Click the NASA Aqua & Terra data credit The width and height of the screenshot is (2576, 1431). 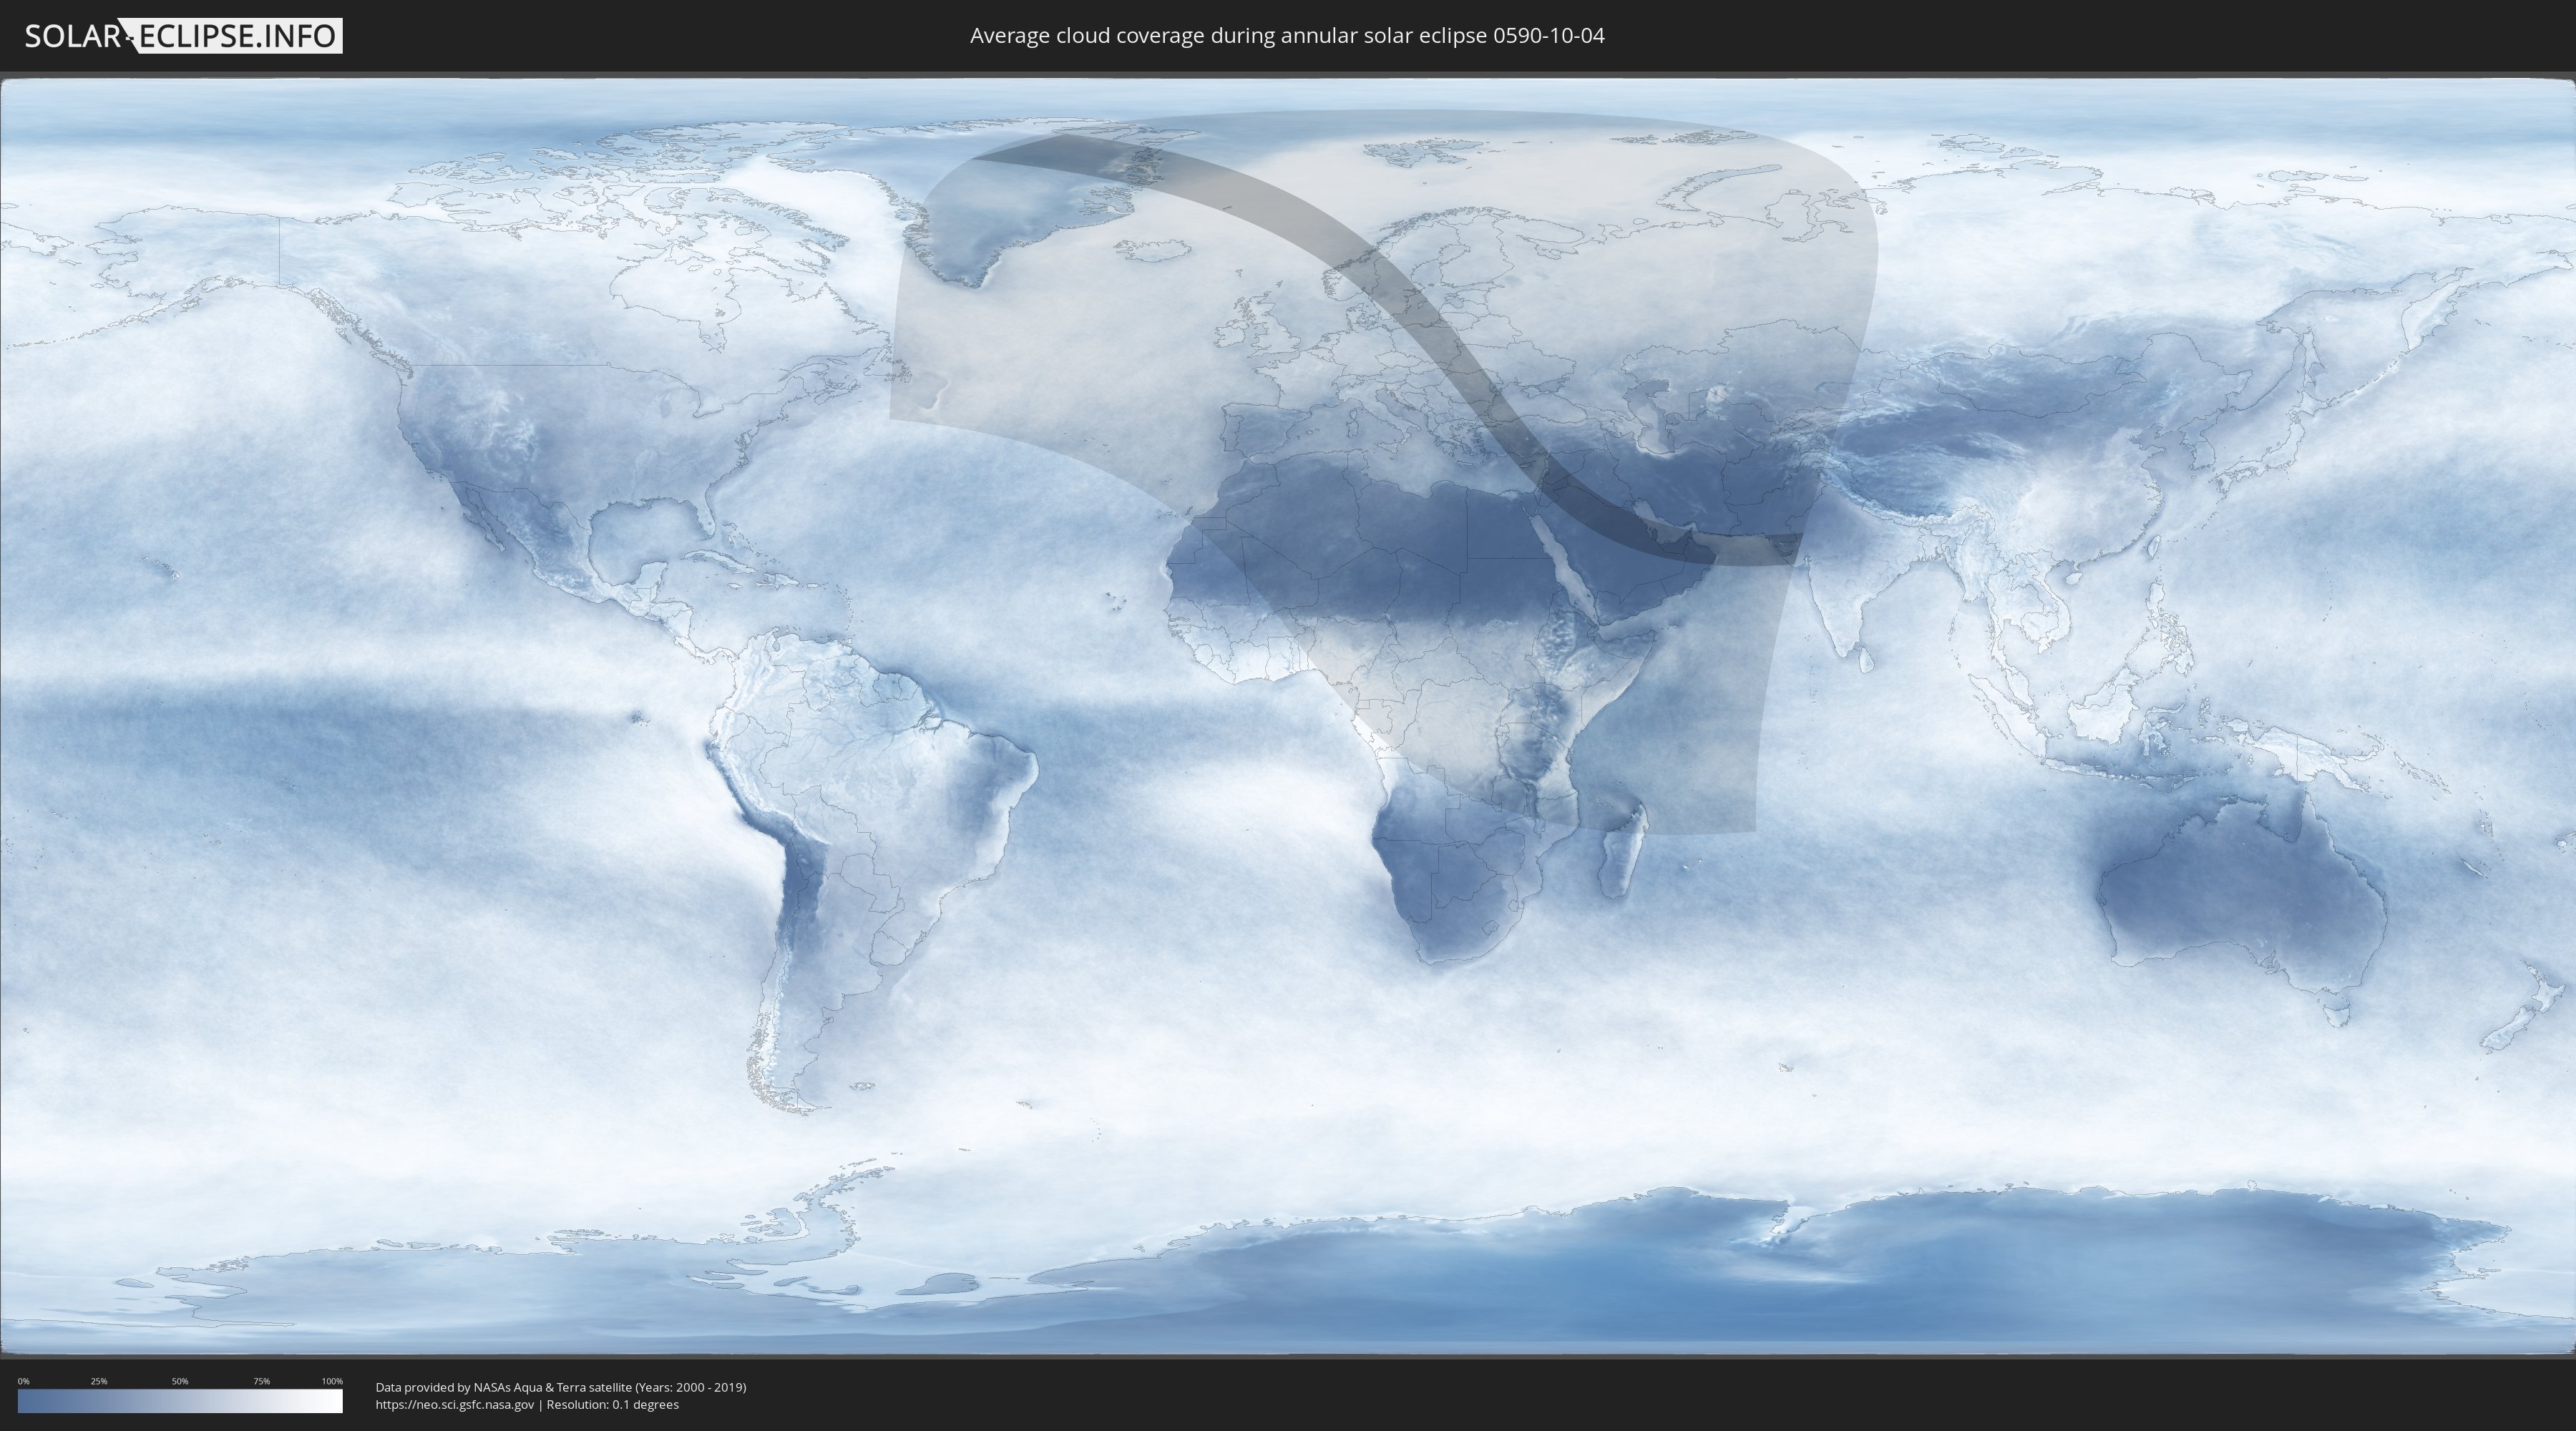pyautogui.click(x=561, y=1387)
